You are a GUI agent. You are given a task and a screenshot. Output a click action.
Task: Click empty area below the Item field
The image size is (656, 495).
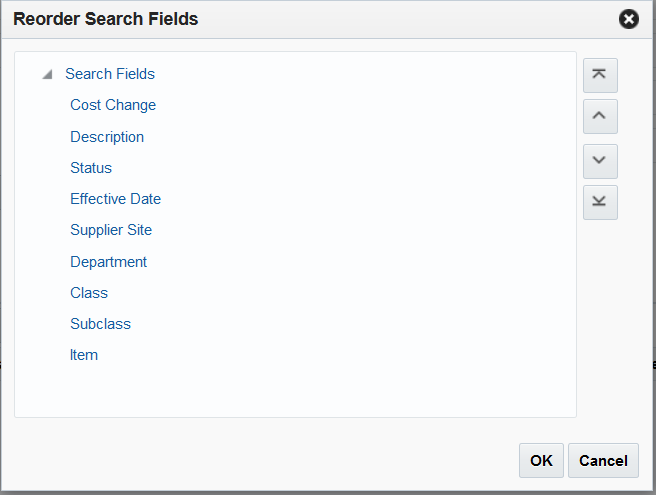pos(295,390)
